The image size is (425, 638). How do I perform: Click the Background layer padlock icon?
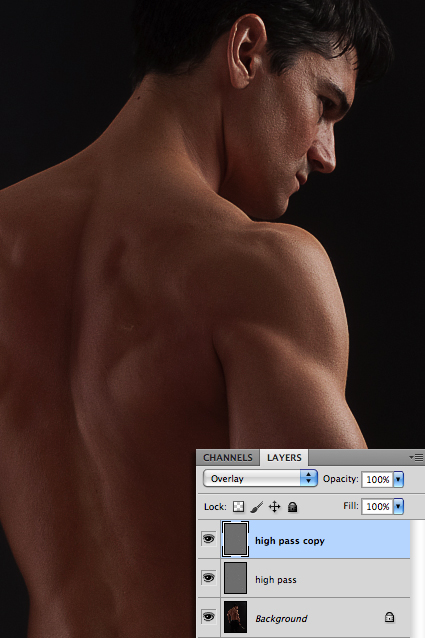pyautogui.click(x=389, y=617)
